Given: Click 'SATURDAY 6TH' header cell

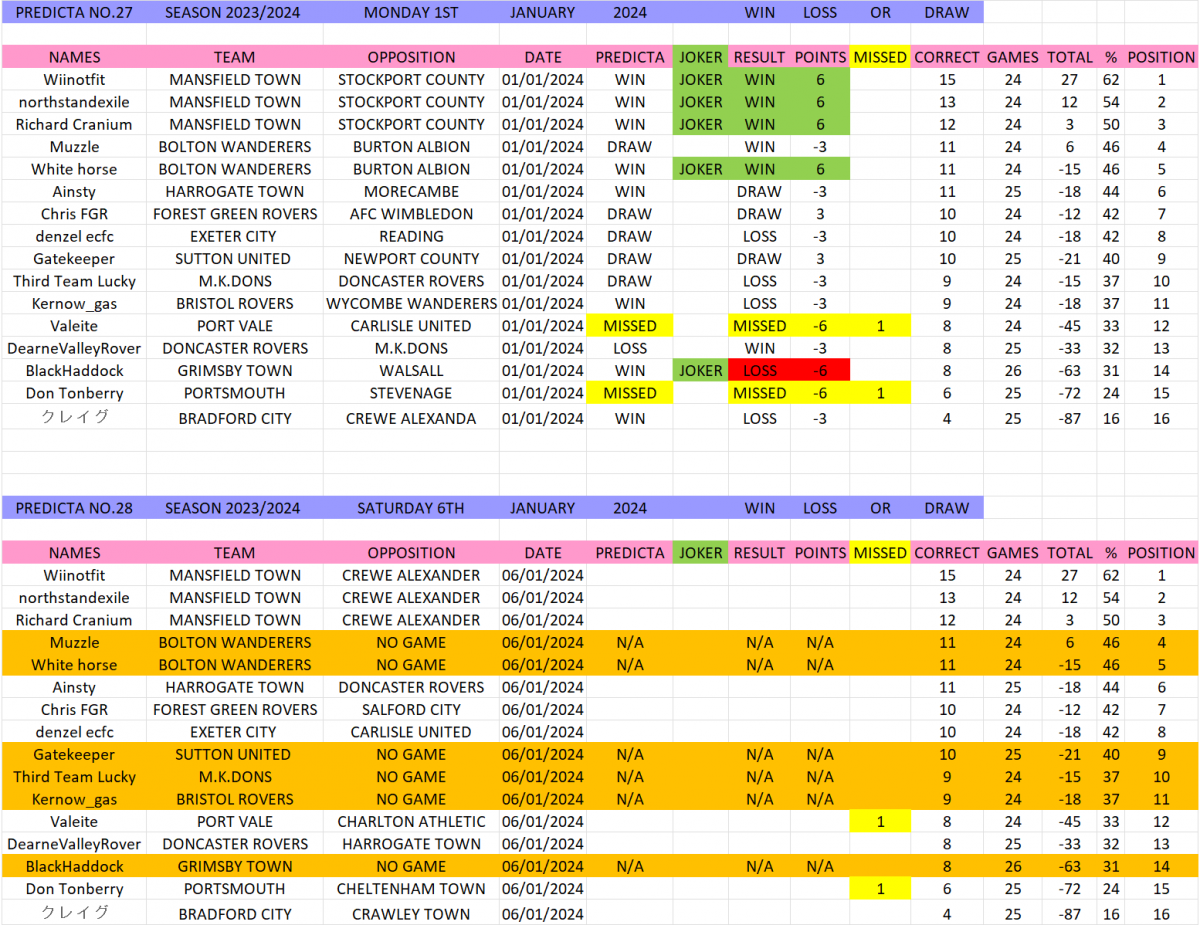Looking at the screenshot, I should [x=411, y=507].
